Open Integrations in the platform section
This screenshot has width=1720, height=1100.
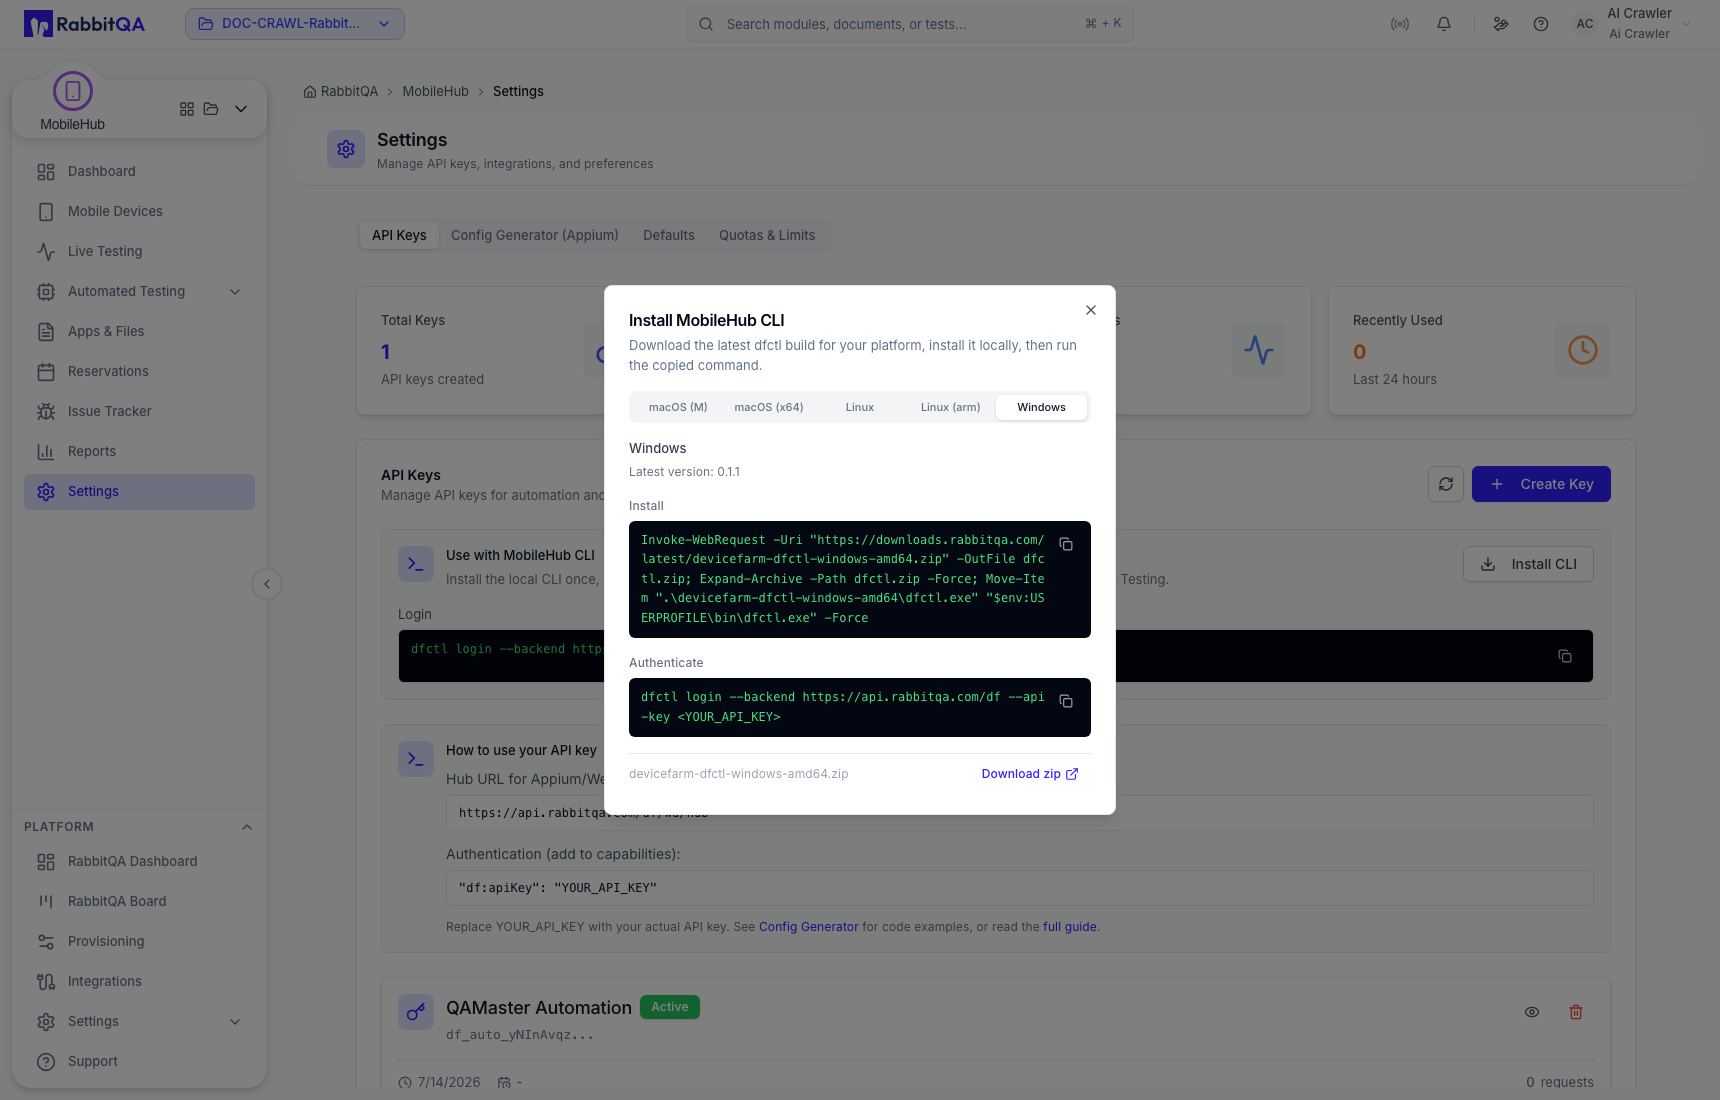139,981
